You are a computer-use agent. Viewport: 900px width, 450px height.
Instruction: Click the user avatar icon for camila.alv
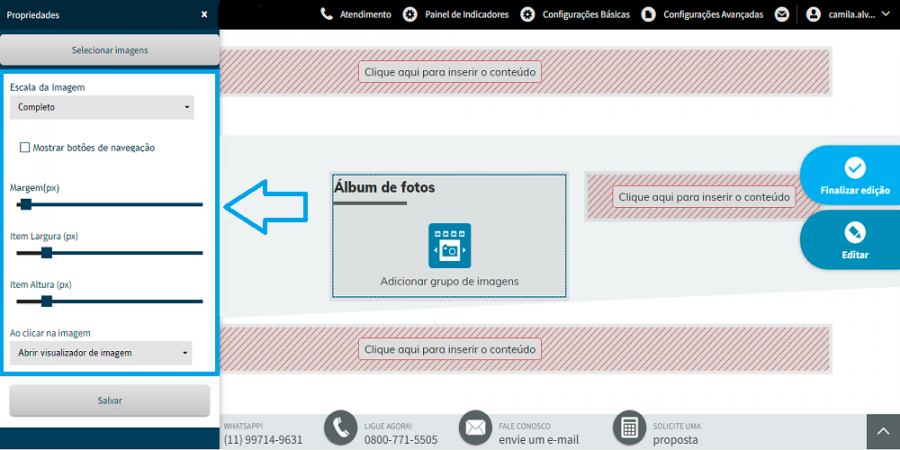[813, 14]
